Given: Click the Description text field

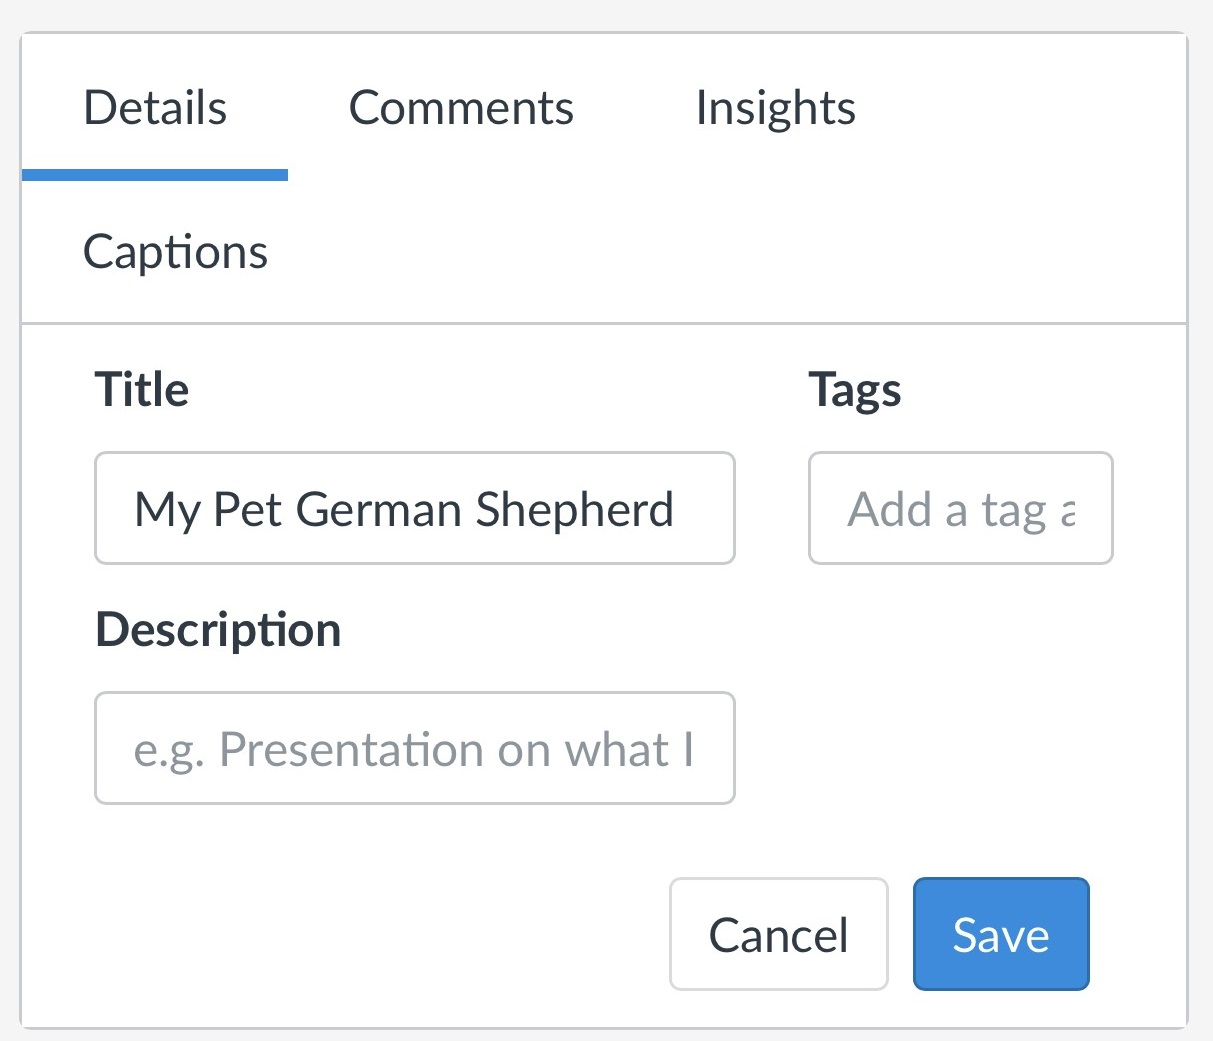Looking at the screenshot, I should [x=414, y=748].
